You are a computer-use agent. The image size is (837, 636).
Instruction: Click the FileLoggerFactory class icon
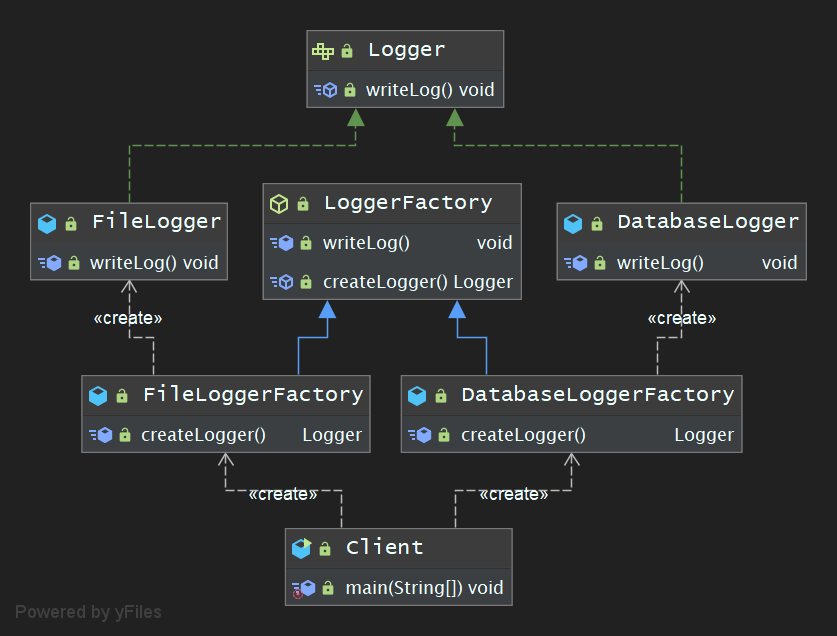98,395
